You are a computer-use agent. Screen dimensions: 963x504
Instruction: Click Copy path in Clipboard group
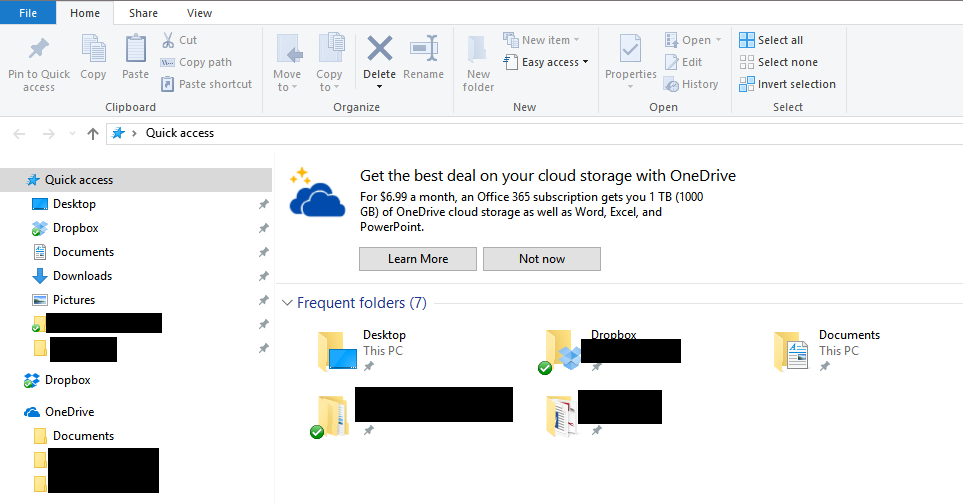pos(196,62)
